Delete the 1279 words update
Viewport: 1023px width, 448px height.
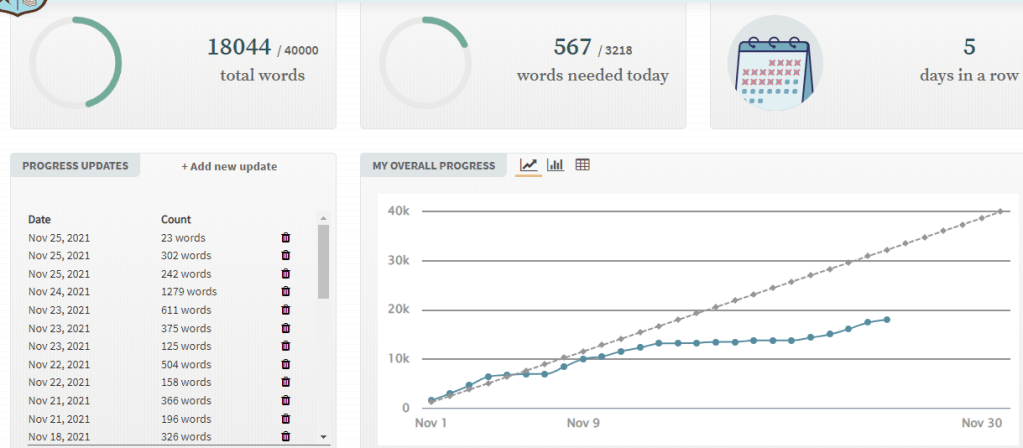click(x=286, y=292)
